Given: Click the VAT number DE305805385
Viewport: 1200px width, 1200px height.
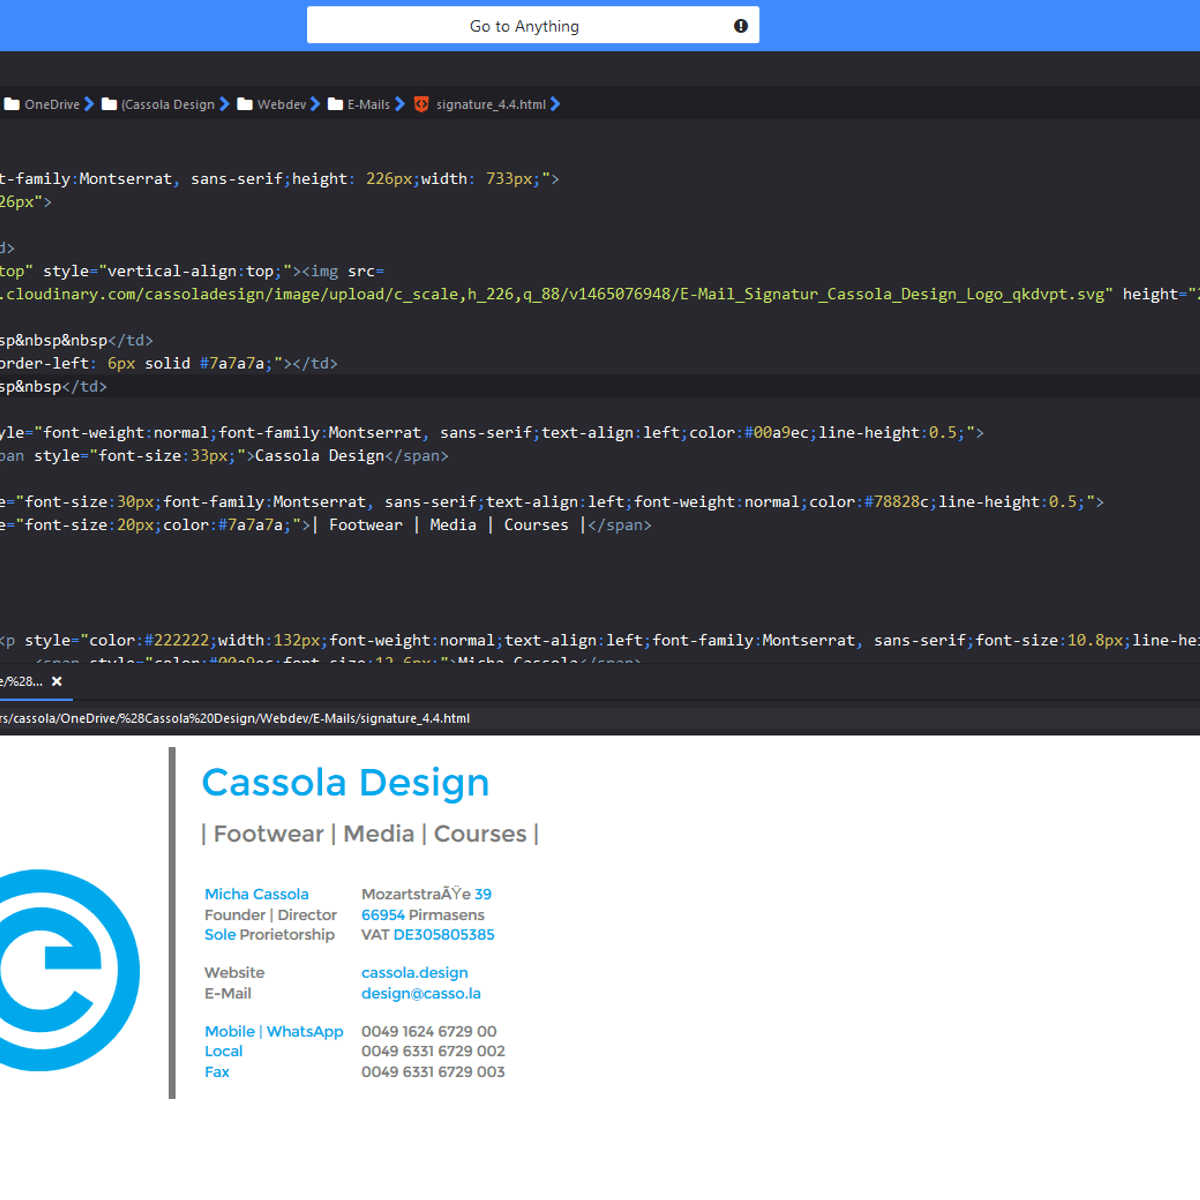Looking at the screenshot, I should click(444, 934).
